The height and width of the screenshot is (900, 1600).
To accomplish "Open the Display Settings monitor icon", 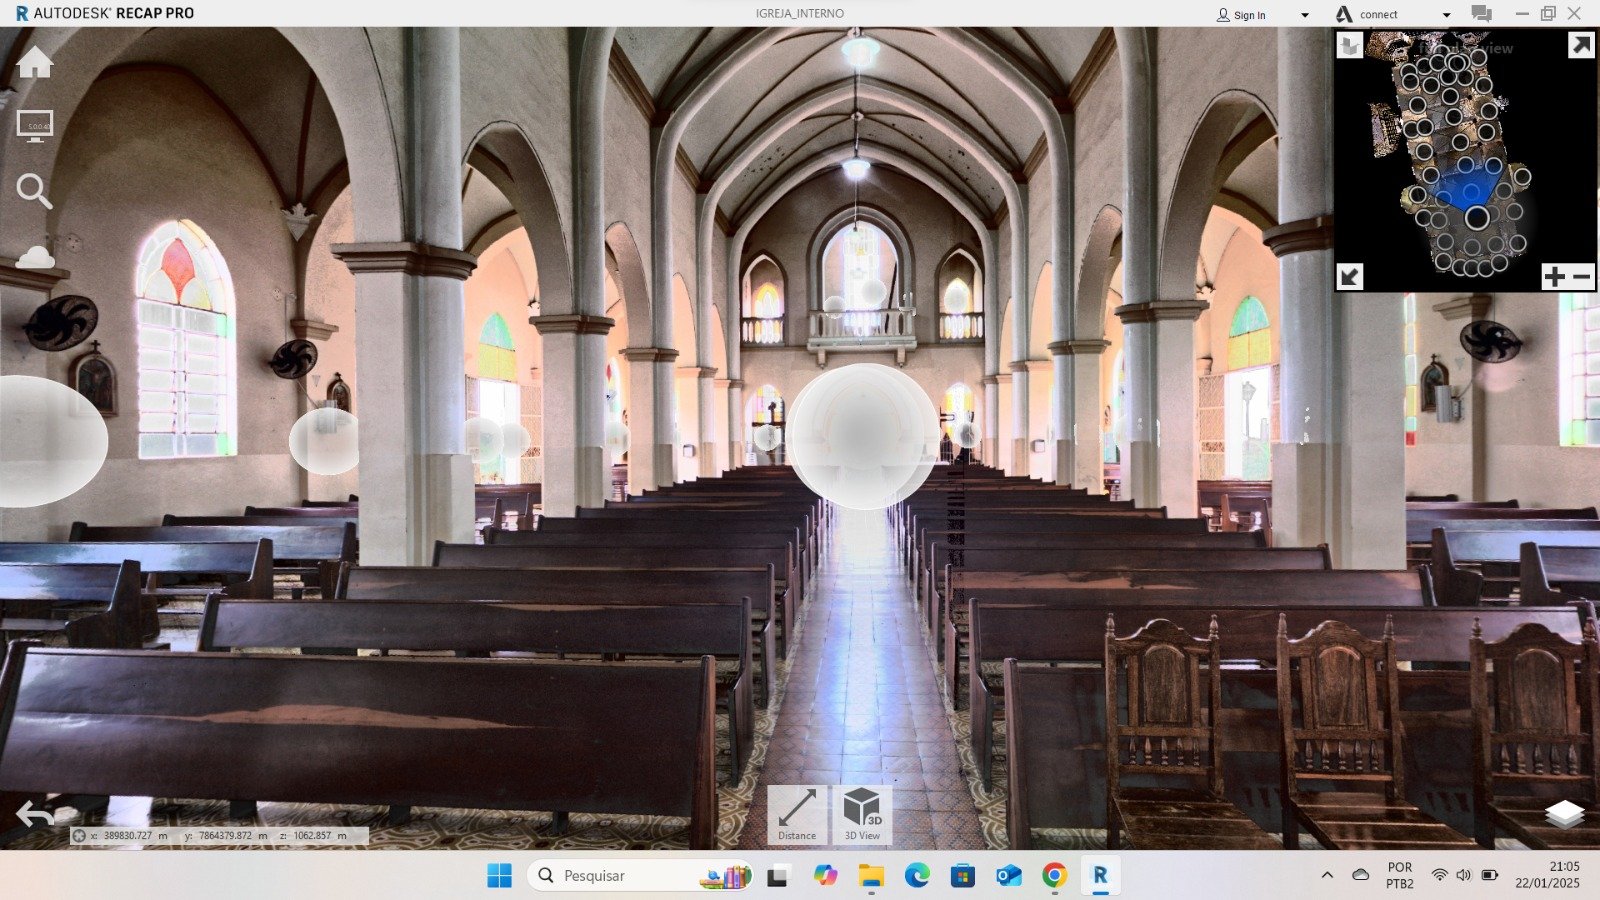I will pyautogui.click(x=35, y=126).
